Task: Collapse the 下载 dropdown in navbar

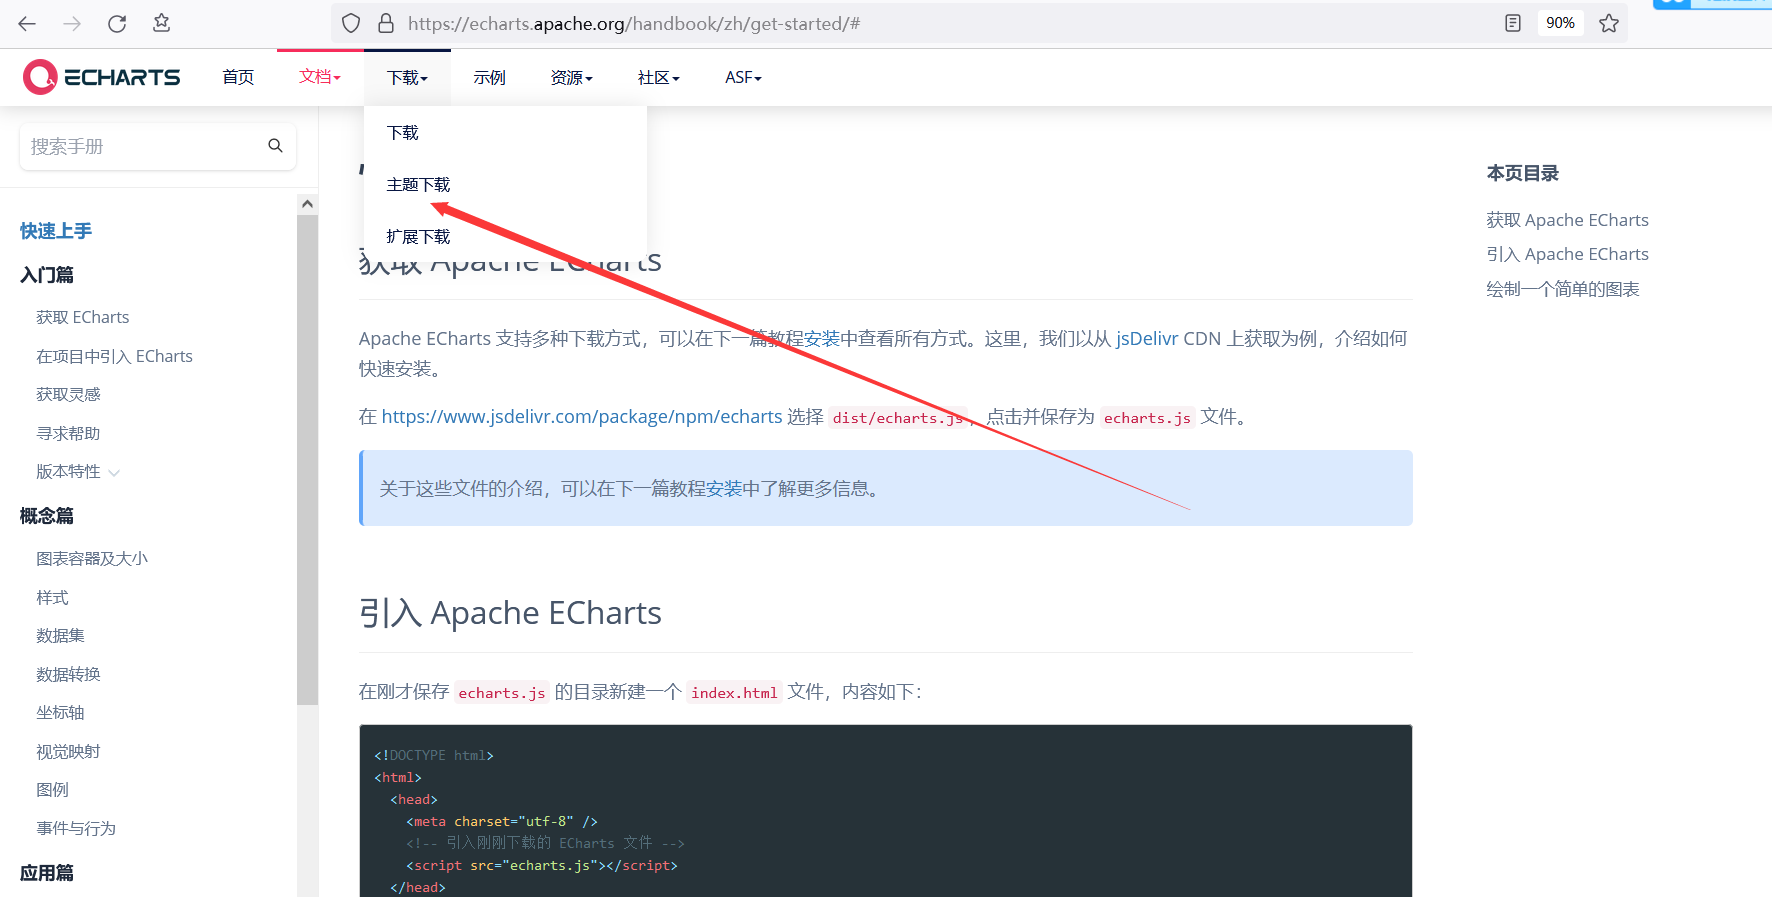Action: (407, 77)
